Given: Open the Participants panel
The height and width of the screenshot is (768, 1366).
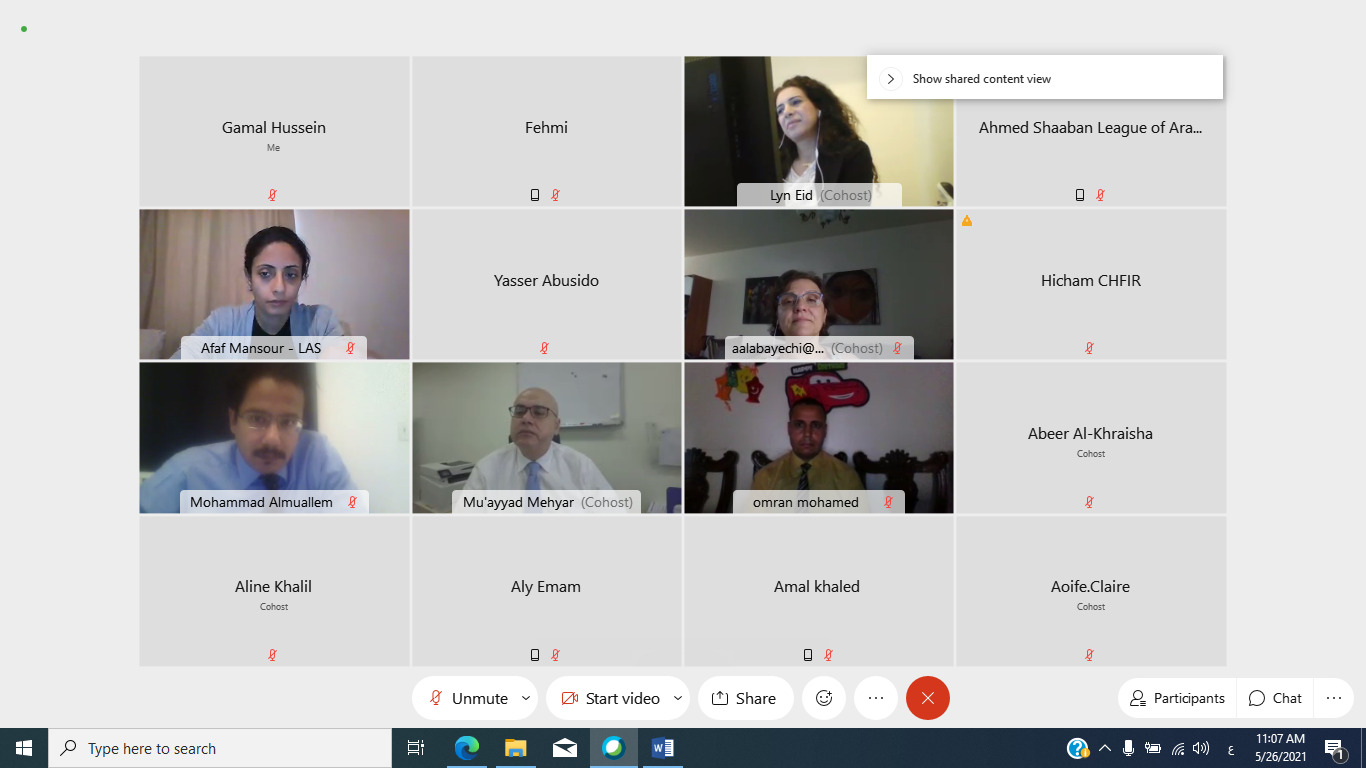Looking at the screenshot, I should pos(1177,698).
